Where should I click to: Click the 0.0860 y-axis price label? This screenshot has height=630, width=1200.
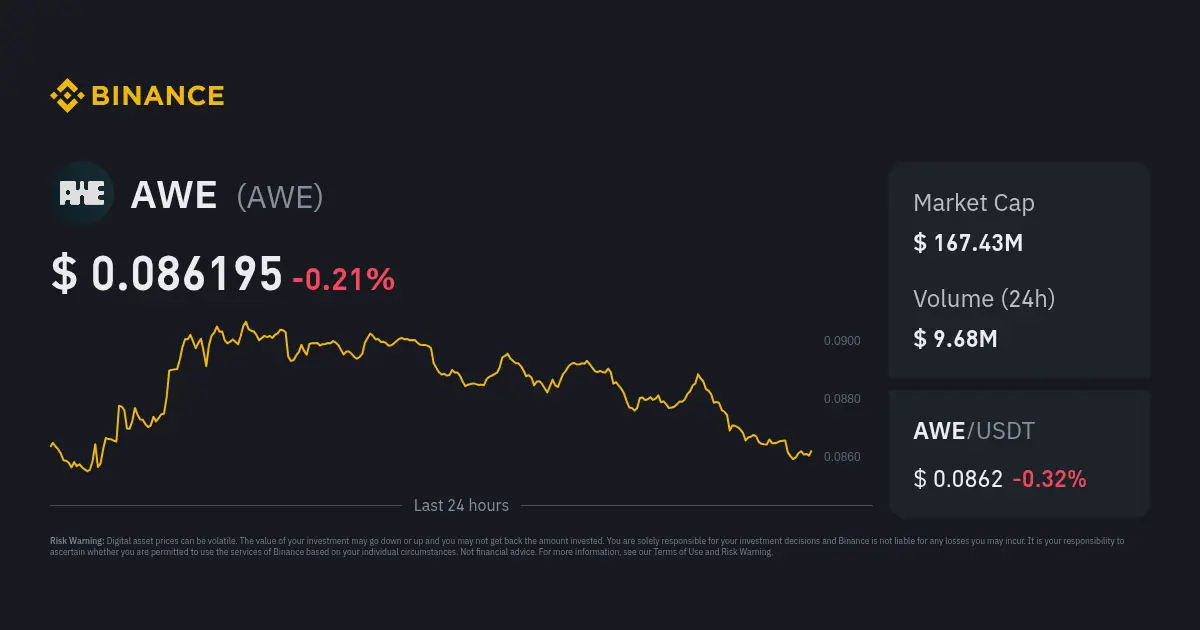coord(842,457)
